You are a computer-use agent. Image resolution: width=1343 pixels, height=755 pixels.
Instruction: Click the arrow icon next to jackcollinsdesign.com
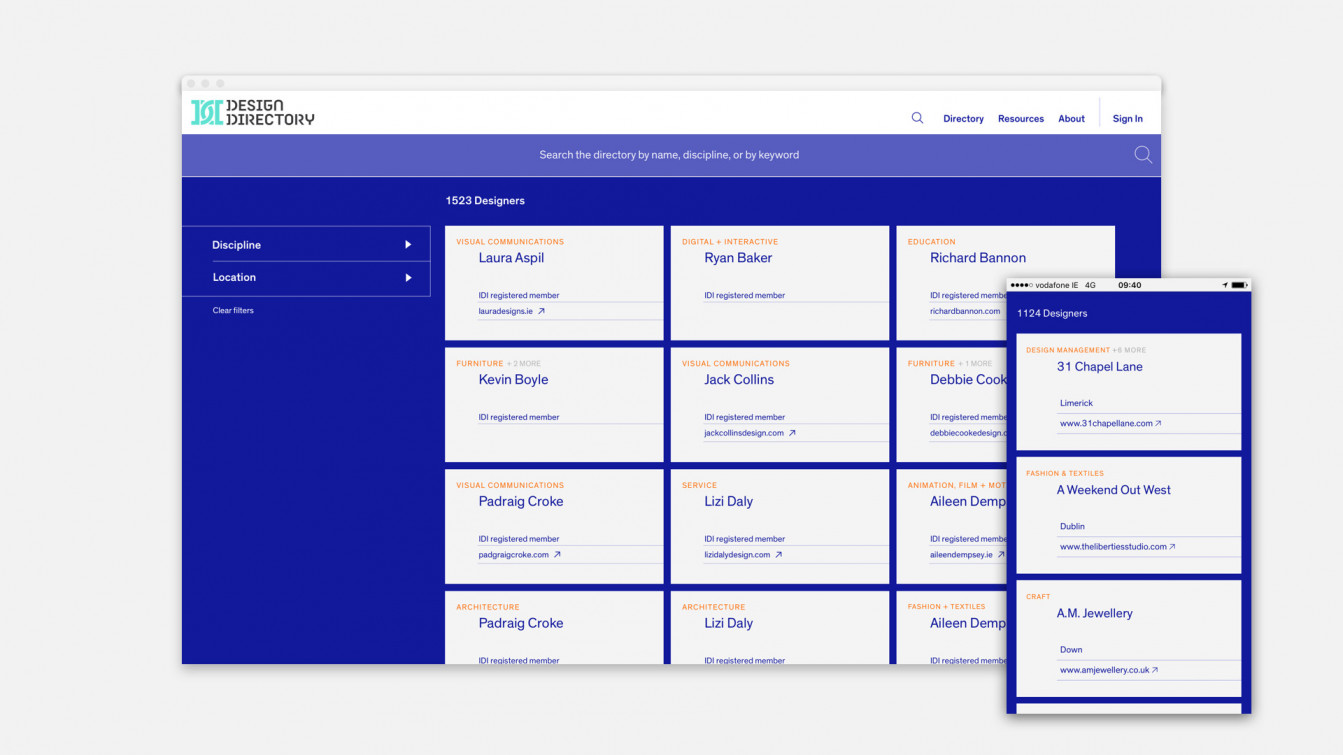click(x=792, y=433)
